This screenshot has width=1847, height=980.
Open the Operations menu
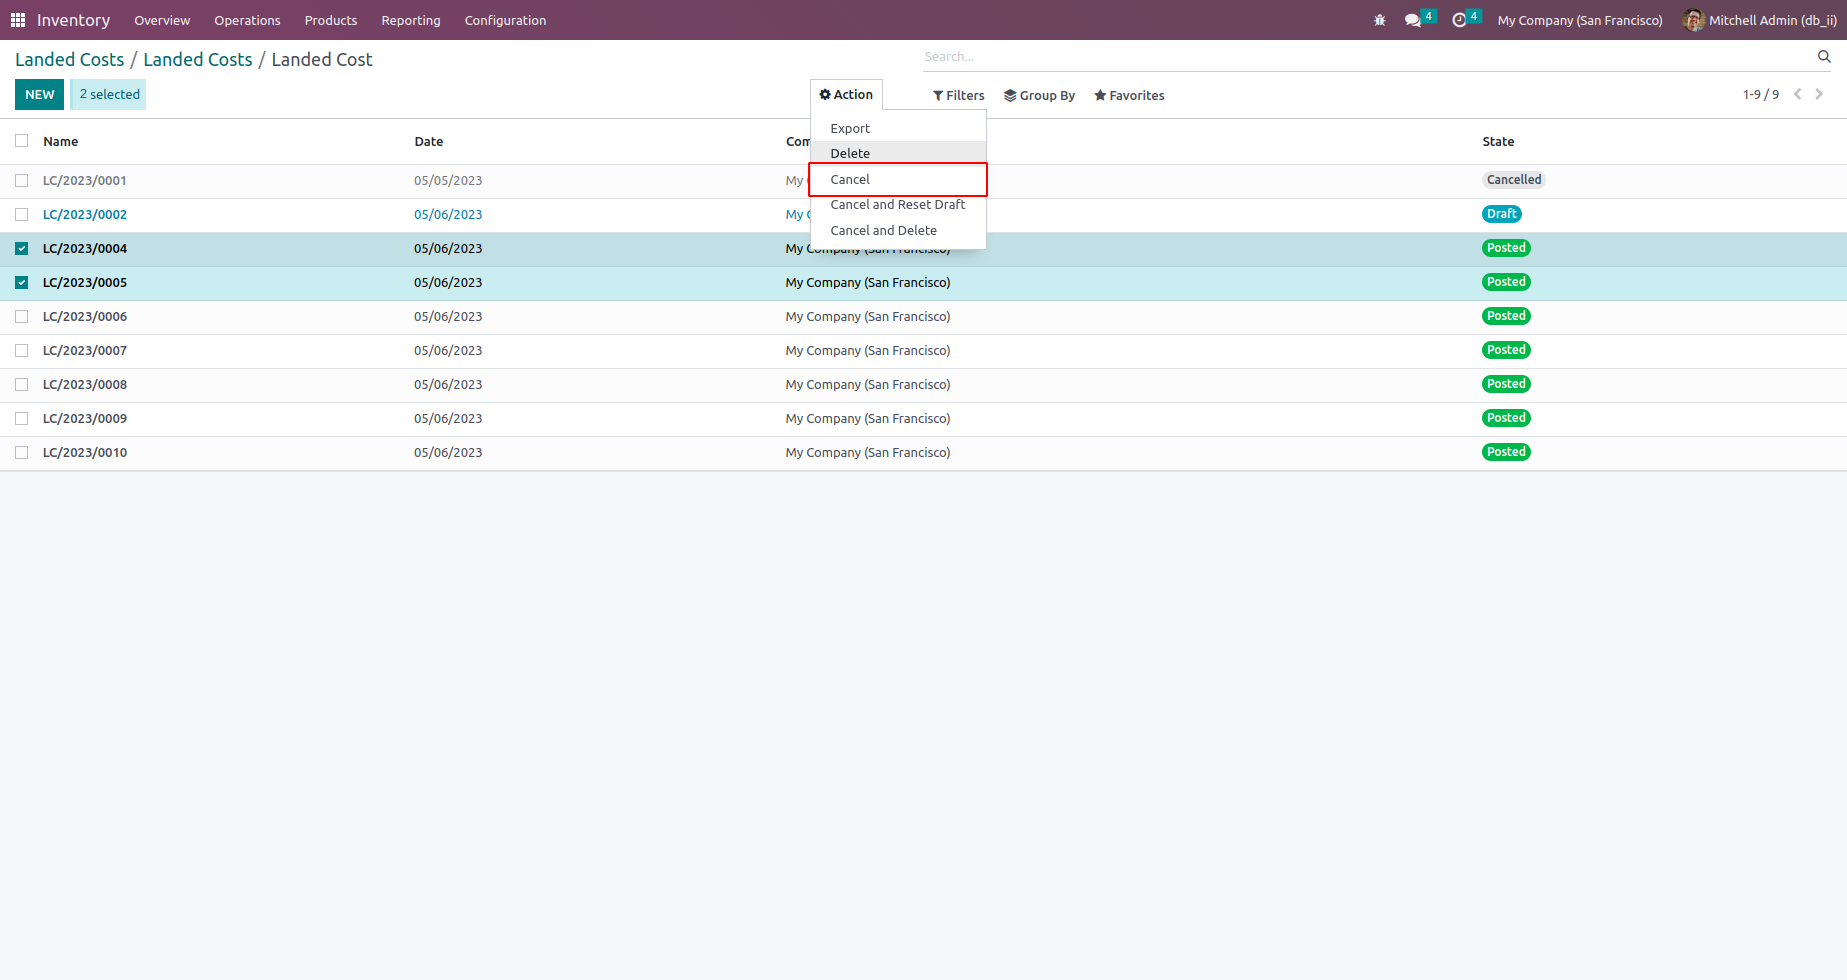[x=247, y=20]
